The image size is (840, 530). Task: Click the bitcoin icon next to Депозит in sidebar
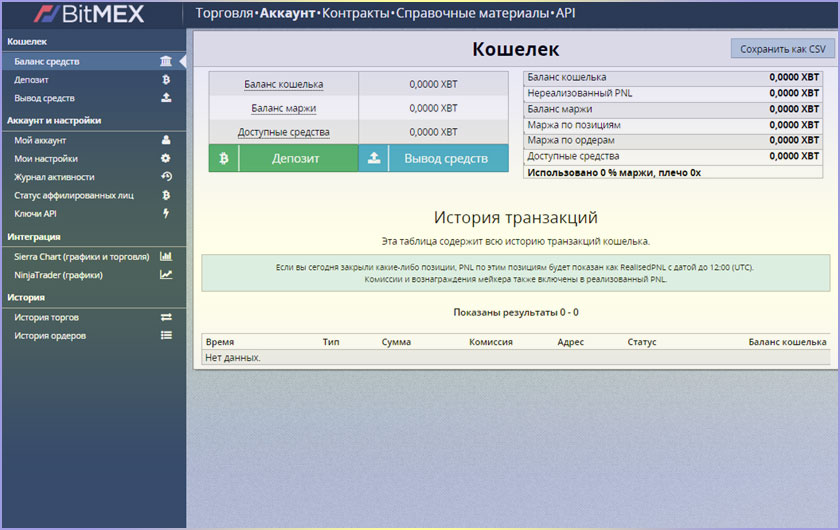tap(166, 80)
